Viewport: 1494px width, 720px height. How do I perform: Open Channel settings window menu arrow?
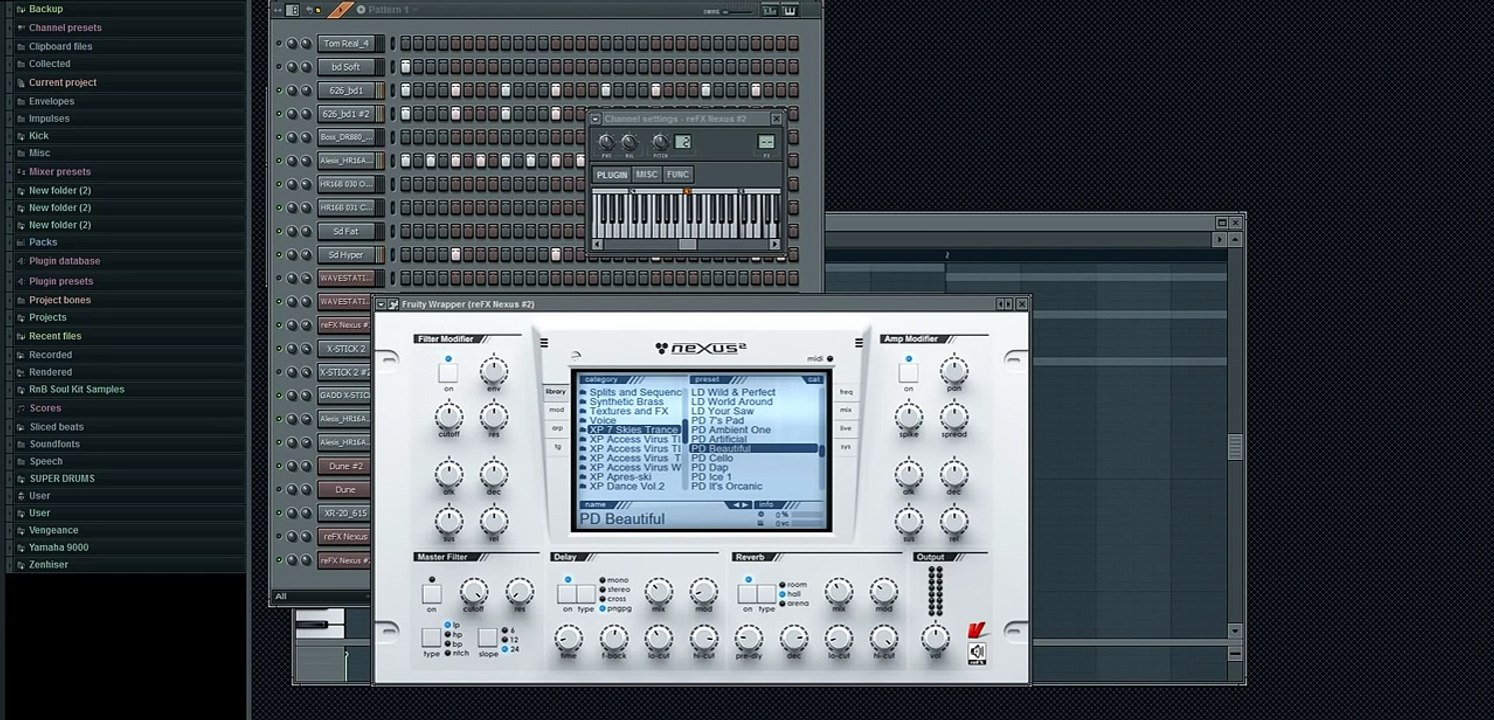[x=596, y=119]
